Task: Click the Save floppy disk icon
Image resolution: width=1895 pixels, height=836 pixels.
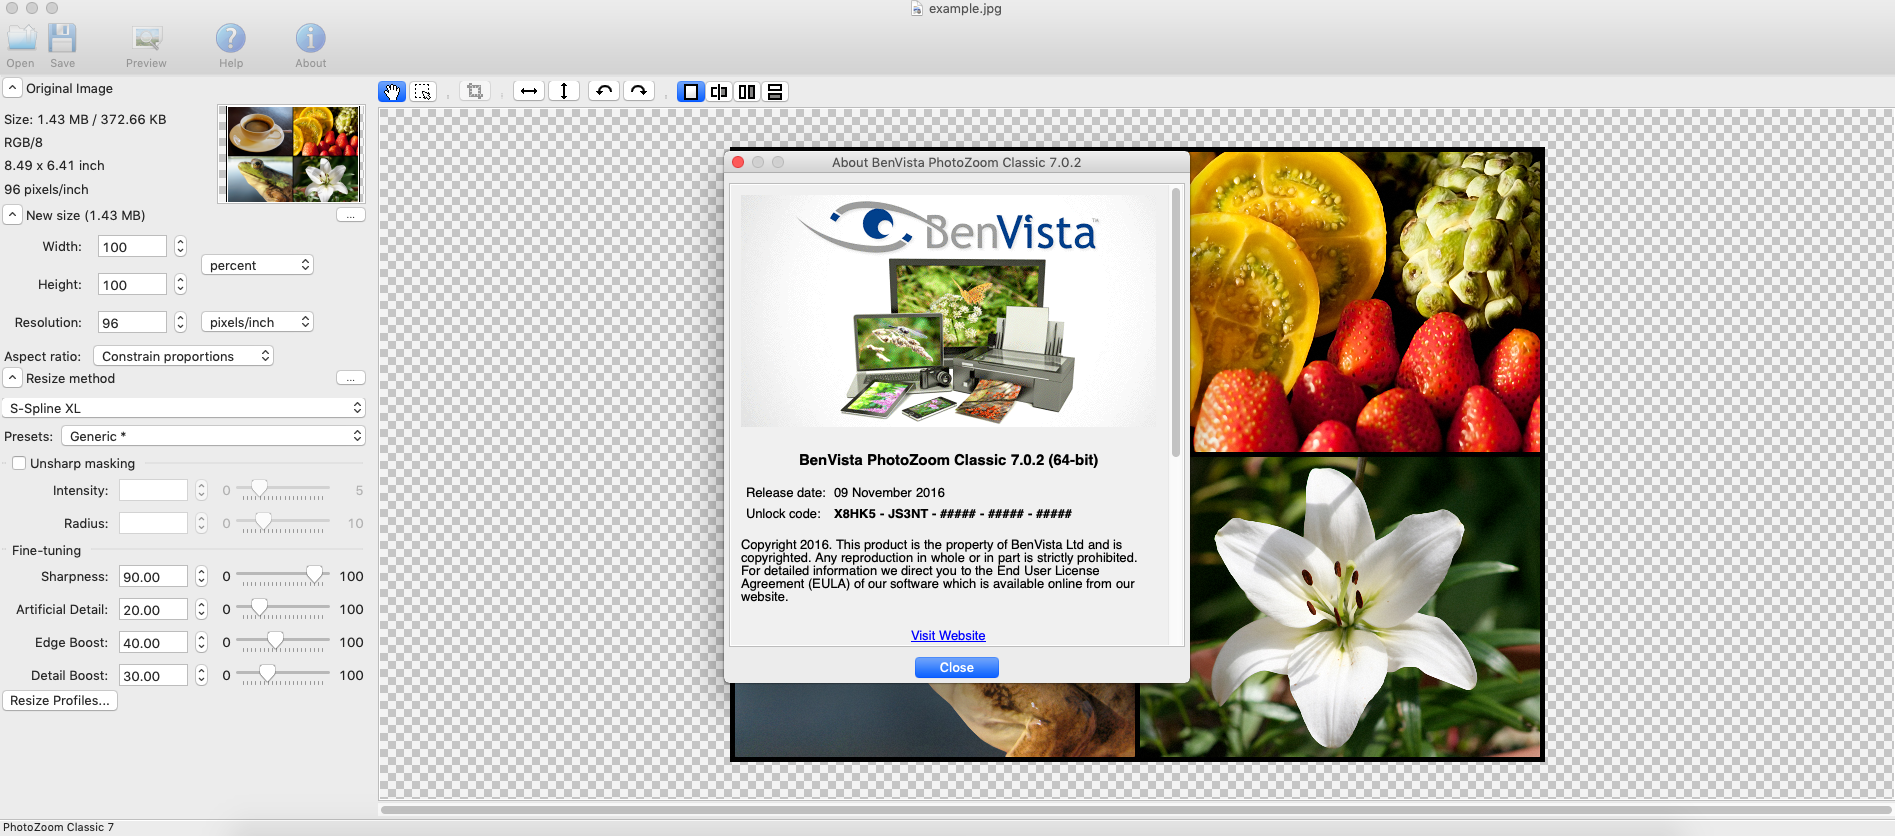Action: 63,39
